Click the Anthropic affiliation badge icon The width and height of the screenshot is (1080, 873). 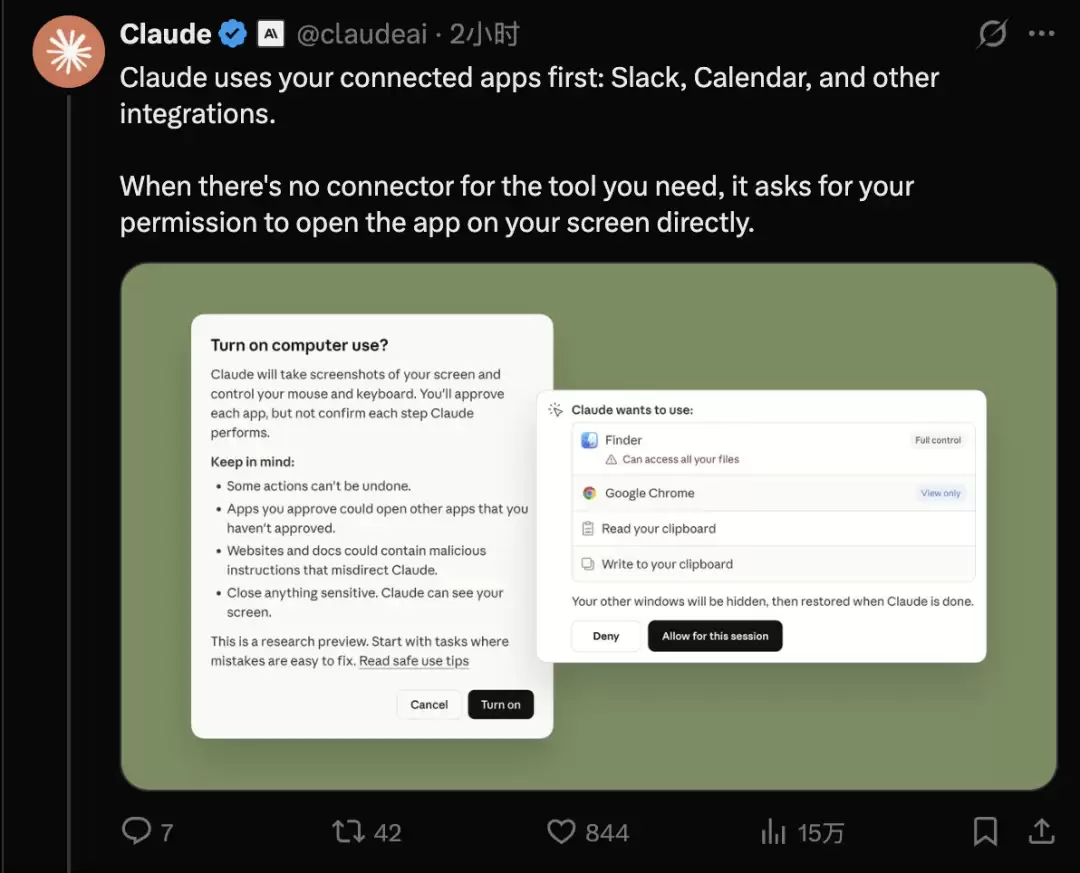tap(270, 35)
